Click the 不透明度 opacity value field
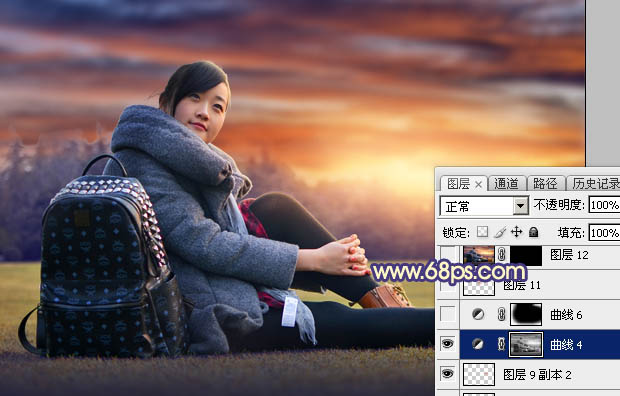 (x=604, y=205)
